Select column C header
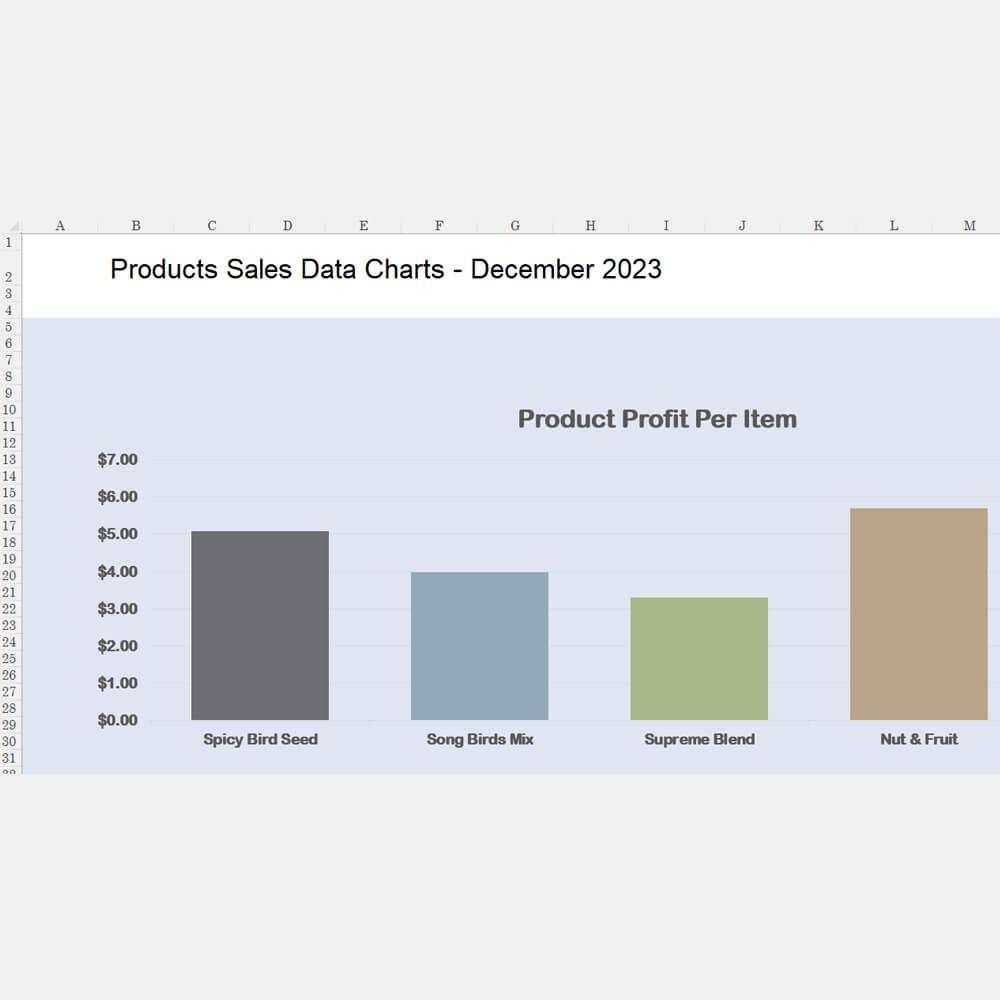Image resolution: width=1000 pixels, height=1000 pixels. 211,226
